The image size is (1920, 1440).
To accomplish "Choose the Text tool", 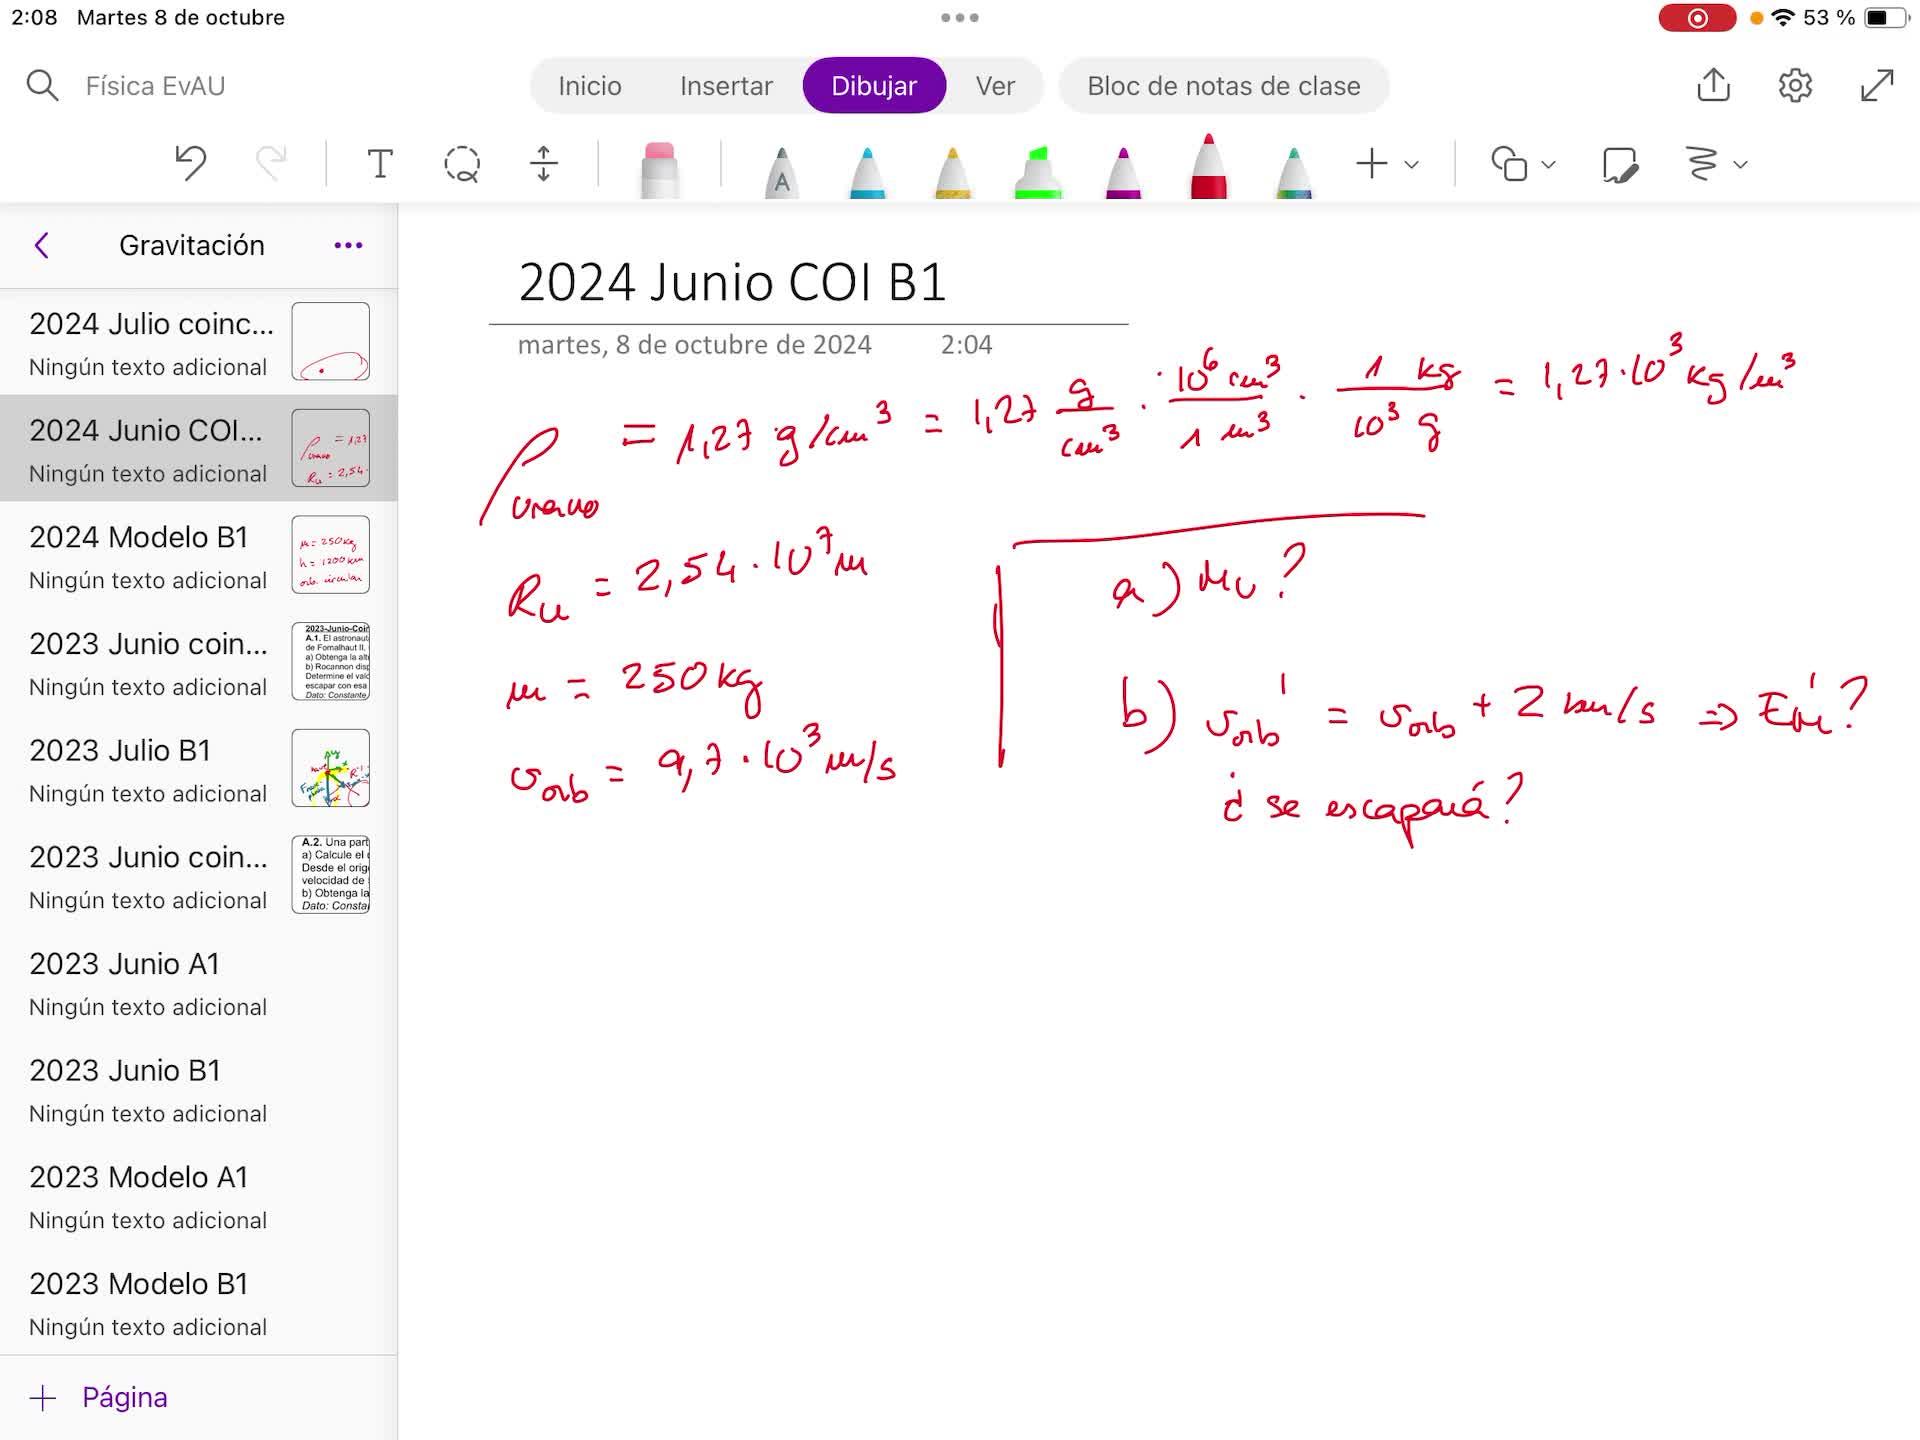I will [380, 164].
